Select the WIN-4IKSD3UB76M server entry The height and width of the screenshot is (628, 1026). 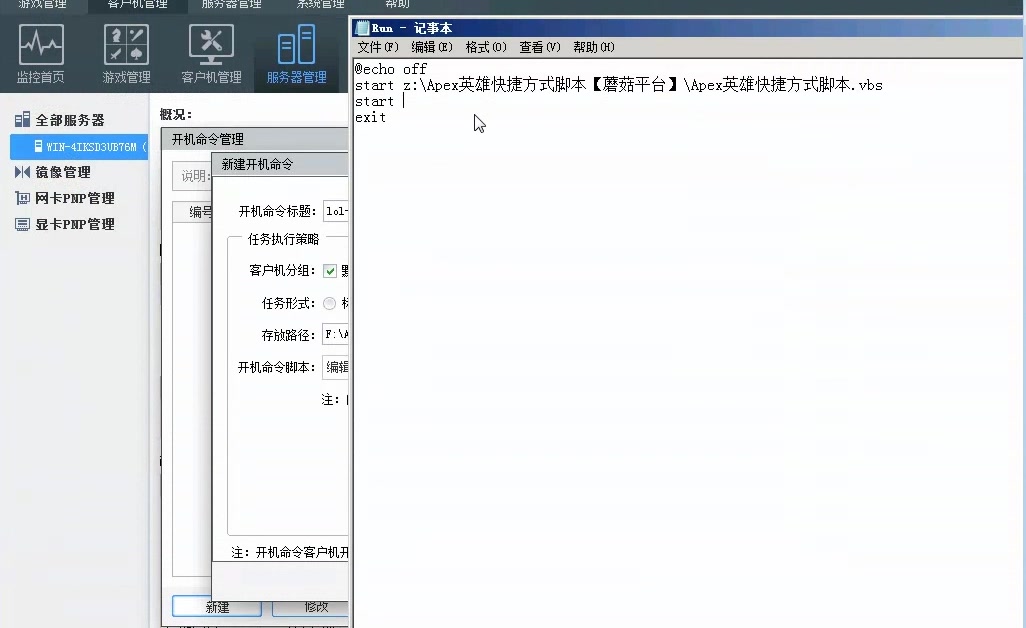(x=75, y=146)
